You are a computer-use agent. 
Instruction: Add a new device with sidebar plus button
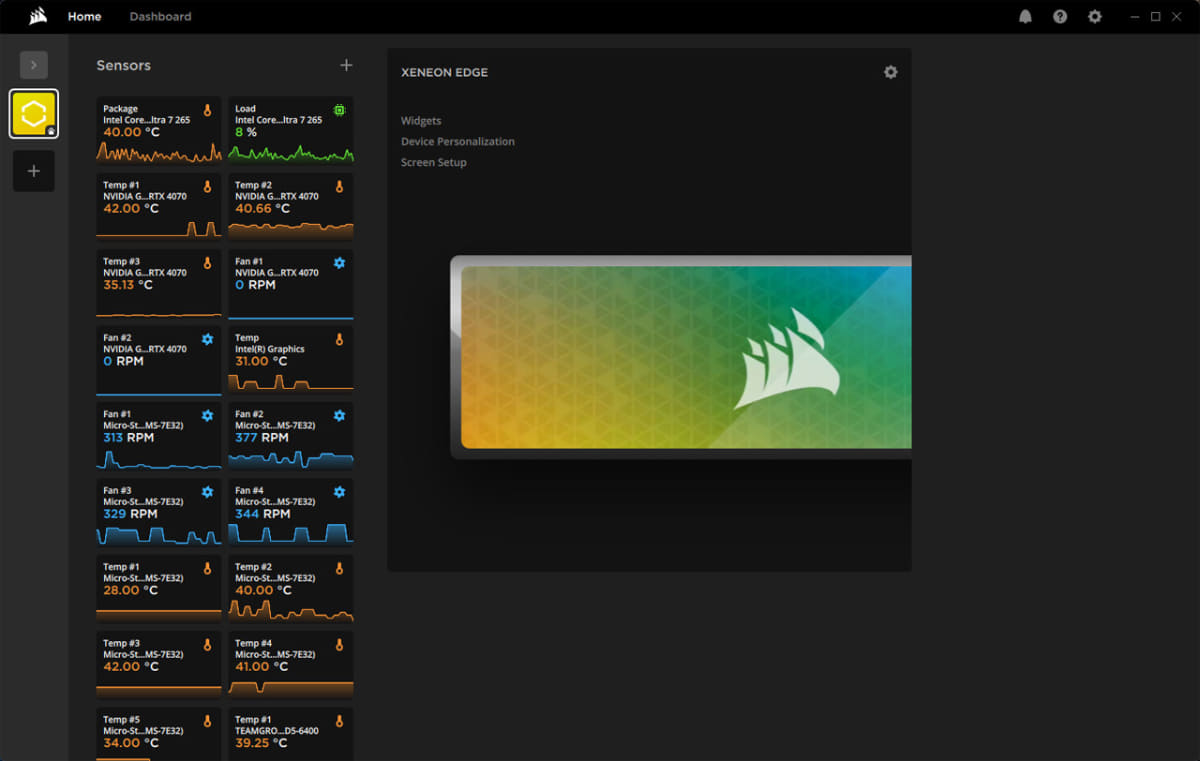34,171
